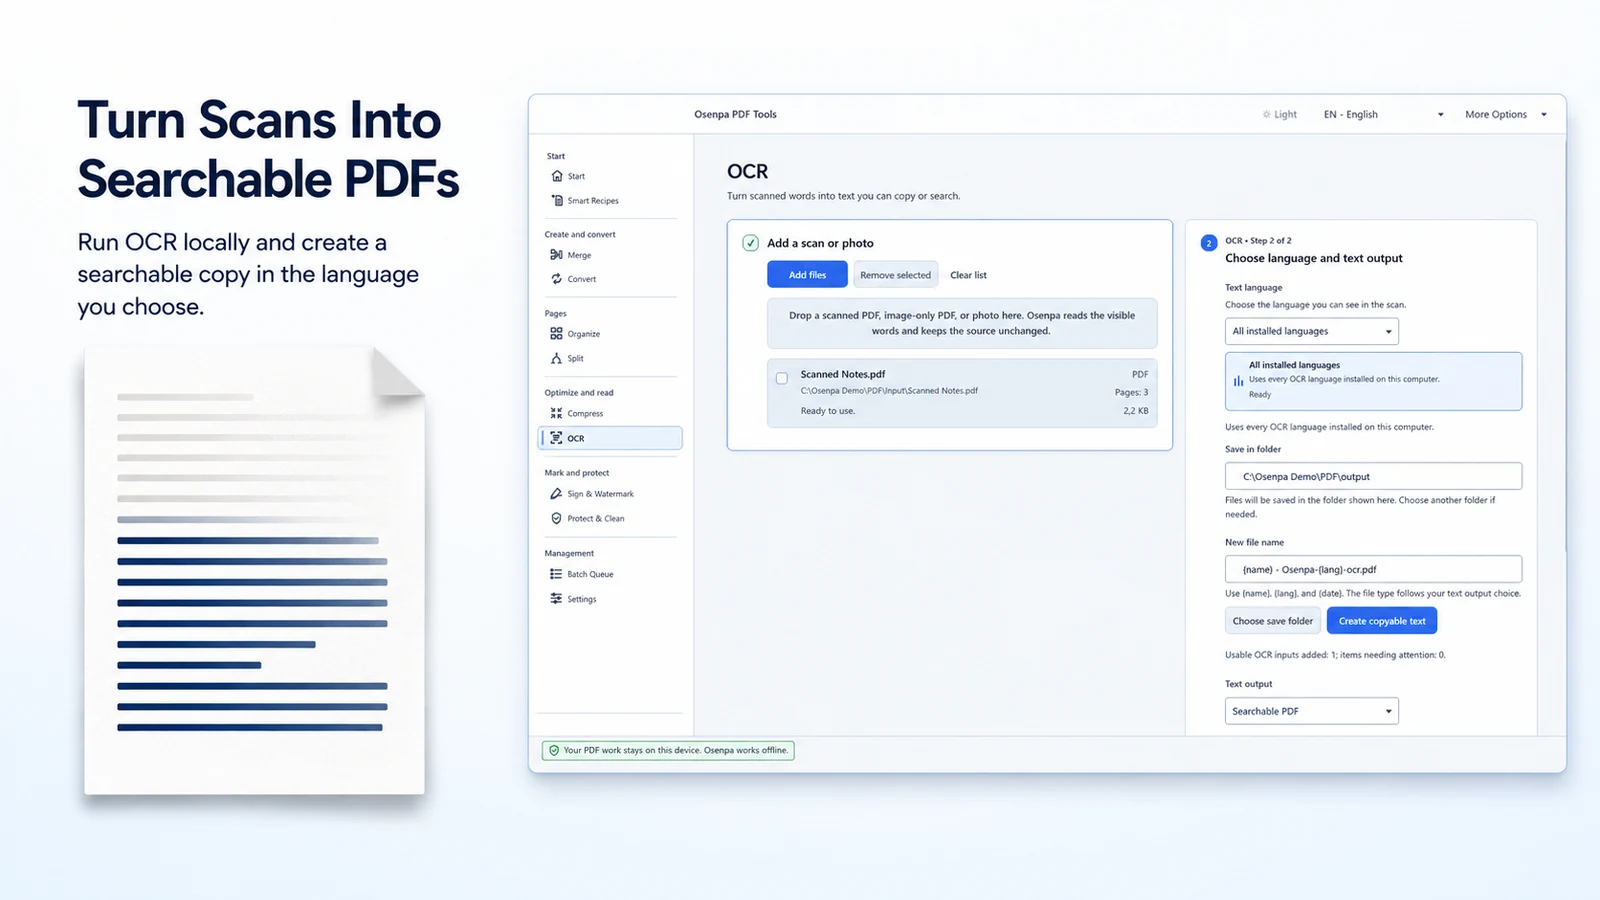Click the "Text language" field label
This screenshot has width=1600, height=900.
1253,287
